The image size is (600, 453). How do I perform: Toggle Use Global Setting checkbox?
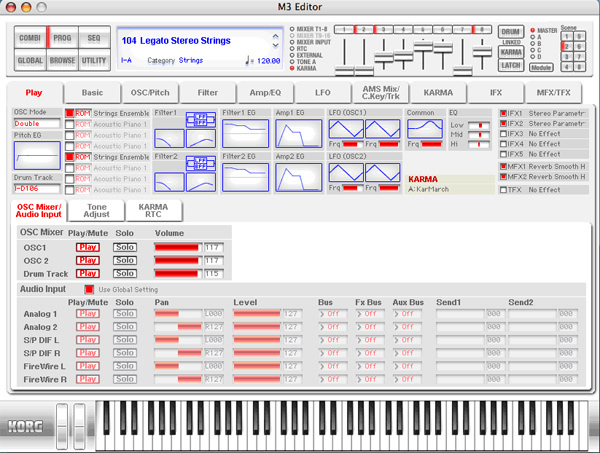[89, 289]
